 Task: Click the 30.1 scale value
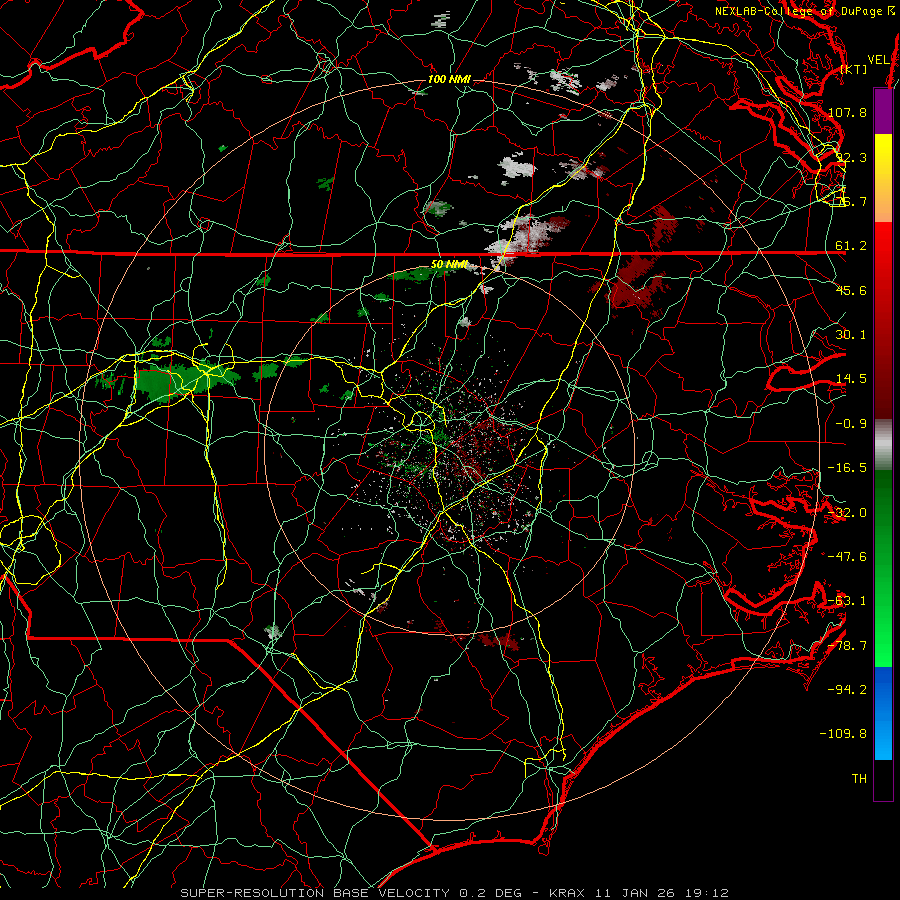click(851, 335)
